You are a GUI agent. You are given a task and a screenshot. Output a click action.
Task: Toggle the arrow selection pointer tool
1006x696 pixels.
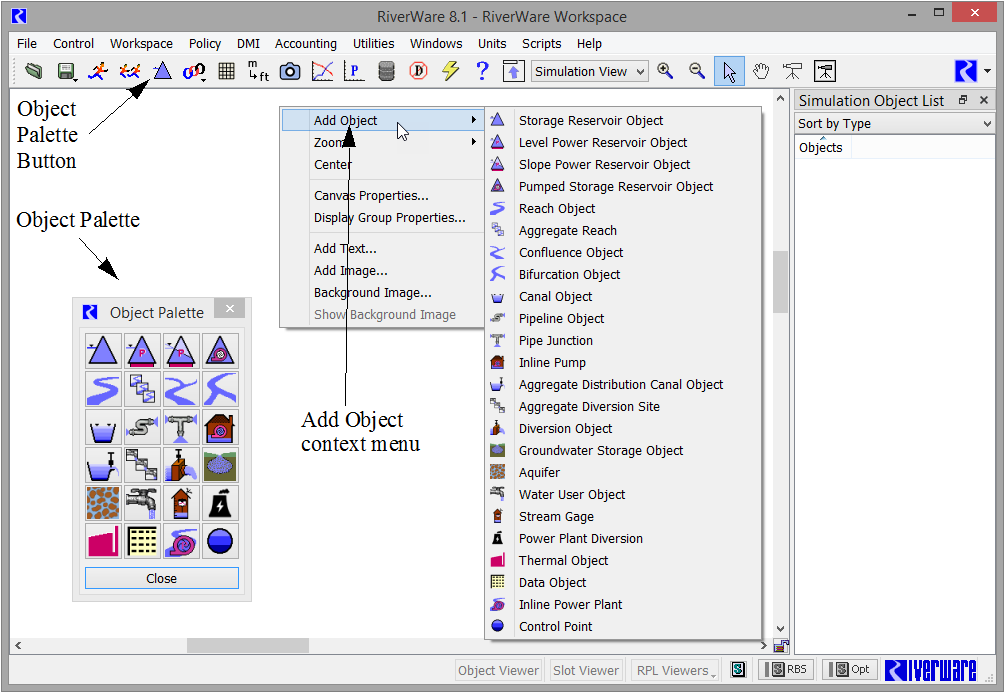click(x=729, y=71)
